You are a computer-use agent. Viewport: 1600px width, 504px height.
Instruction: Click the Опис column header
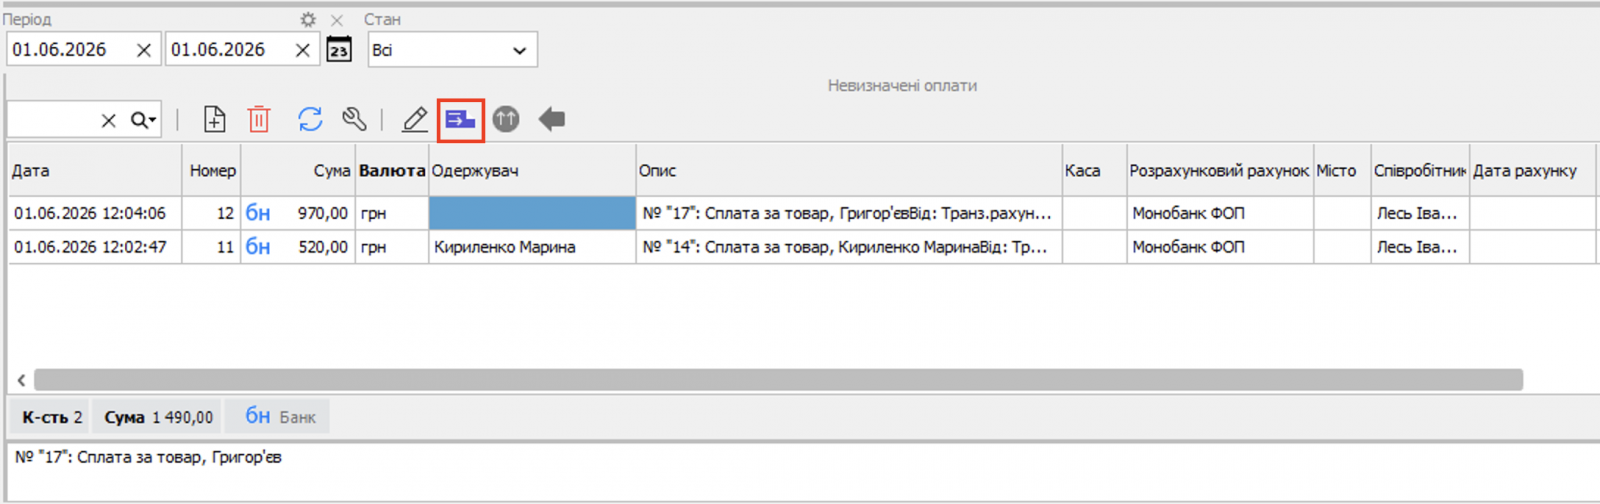849,171
